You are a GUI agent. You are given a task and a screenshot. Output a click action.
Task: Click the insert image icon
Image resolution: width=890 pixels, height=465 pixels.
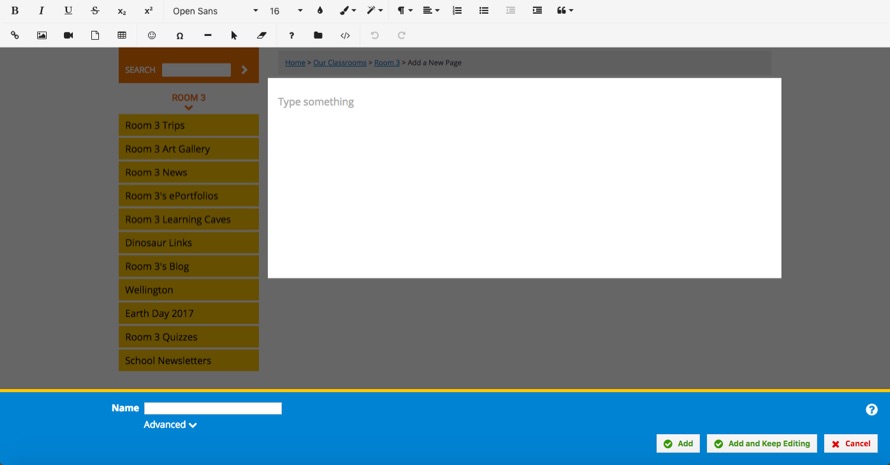tap(42, 35)
